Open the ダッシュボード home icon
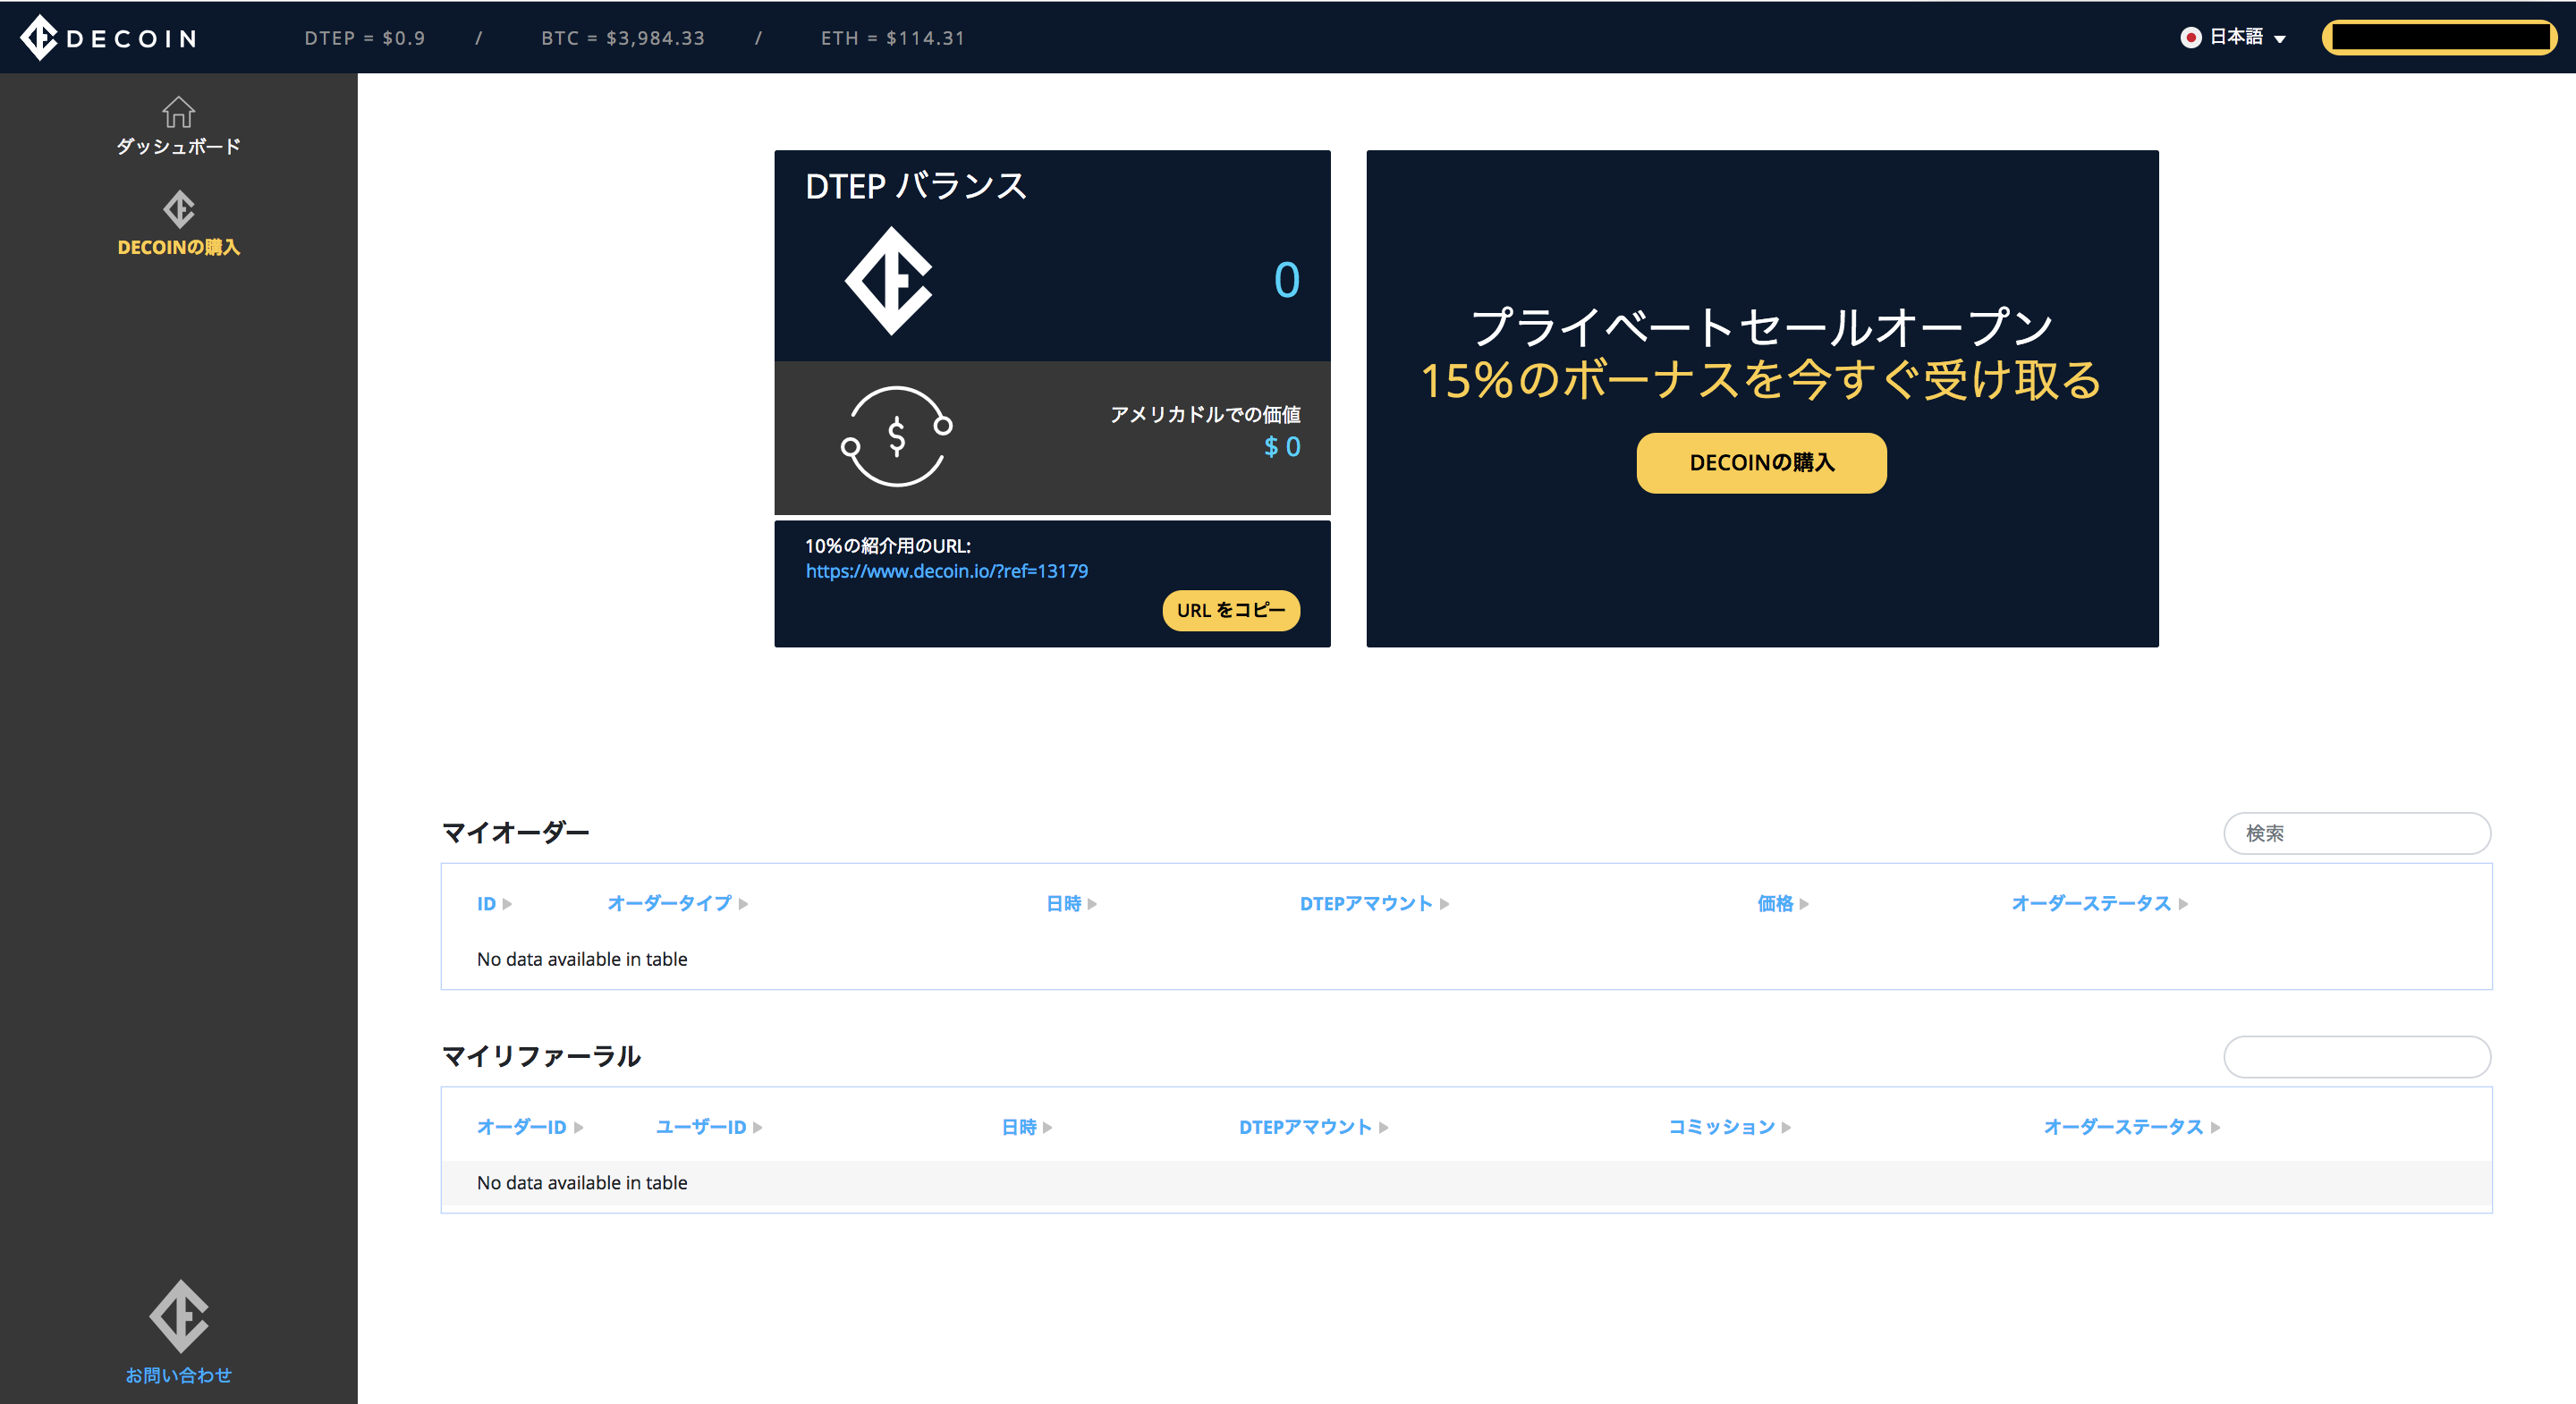This screenshot has height=1404, width=2576. click(179, 111)
